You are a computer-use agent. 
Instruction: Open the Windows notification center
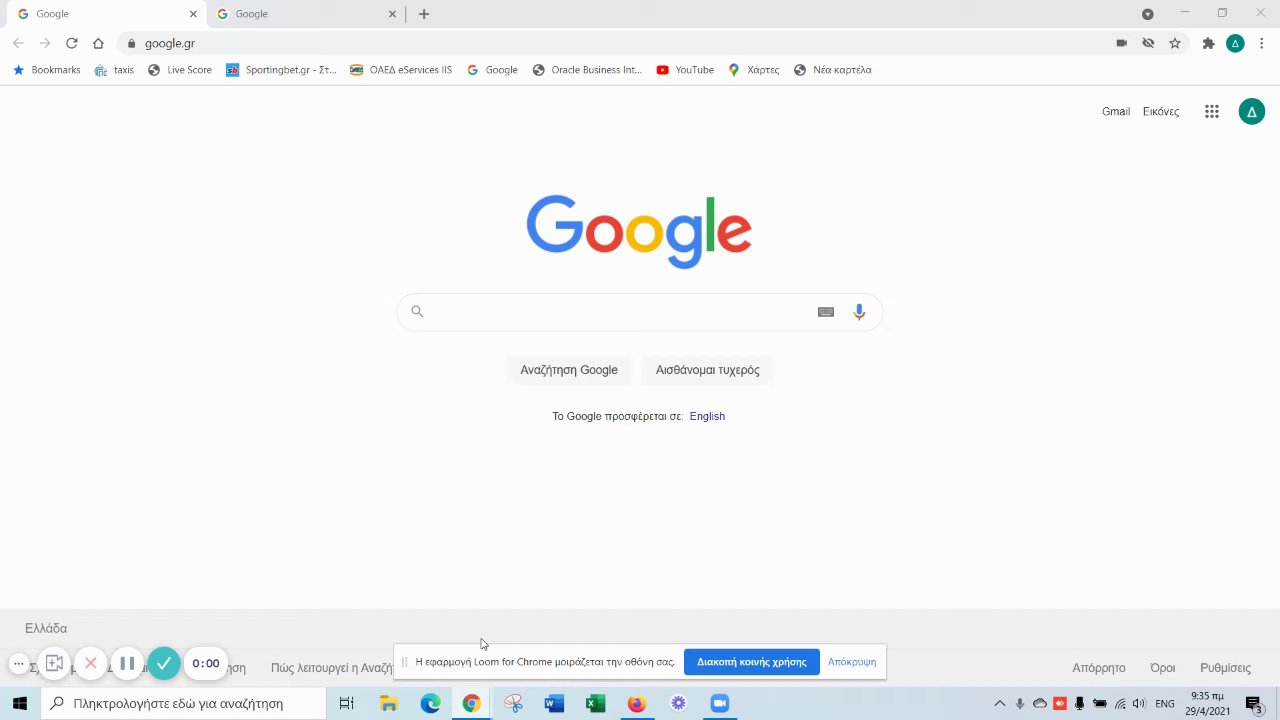(1253, 704)
